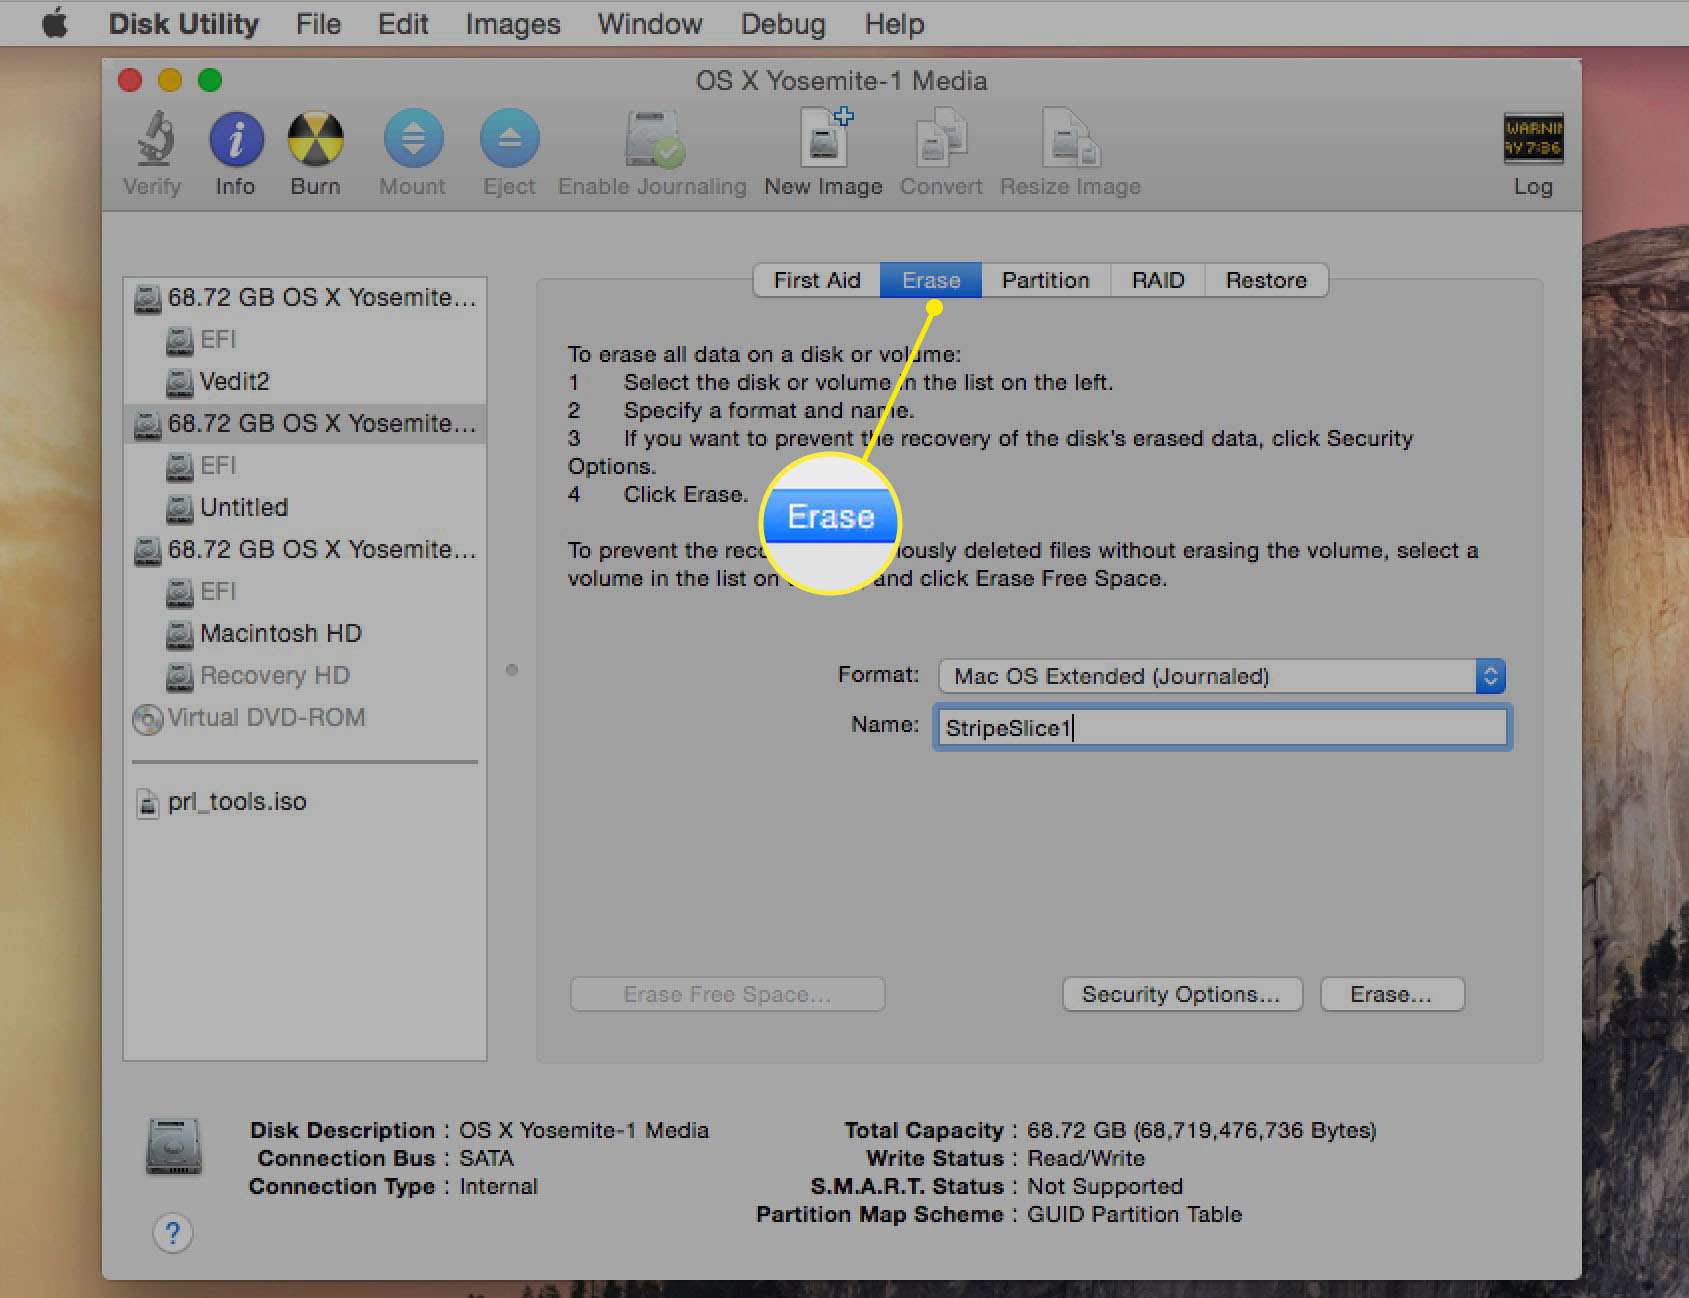Image resolution: width=1689 pixels, height=1298 pixels.
Task: Click the Erase… button at bottom right
Action: click(1392, 994)
